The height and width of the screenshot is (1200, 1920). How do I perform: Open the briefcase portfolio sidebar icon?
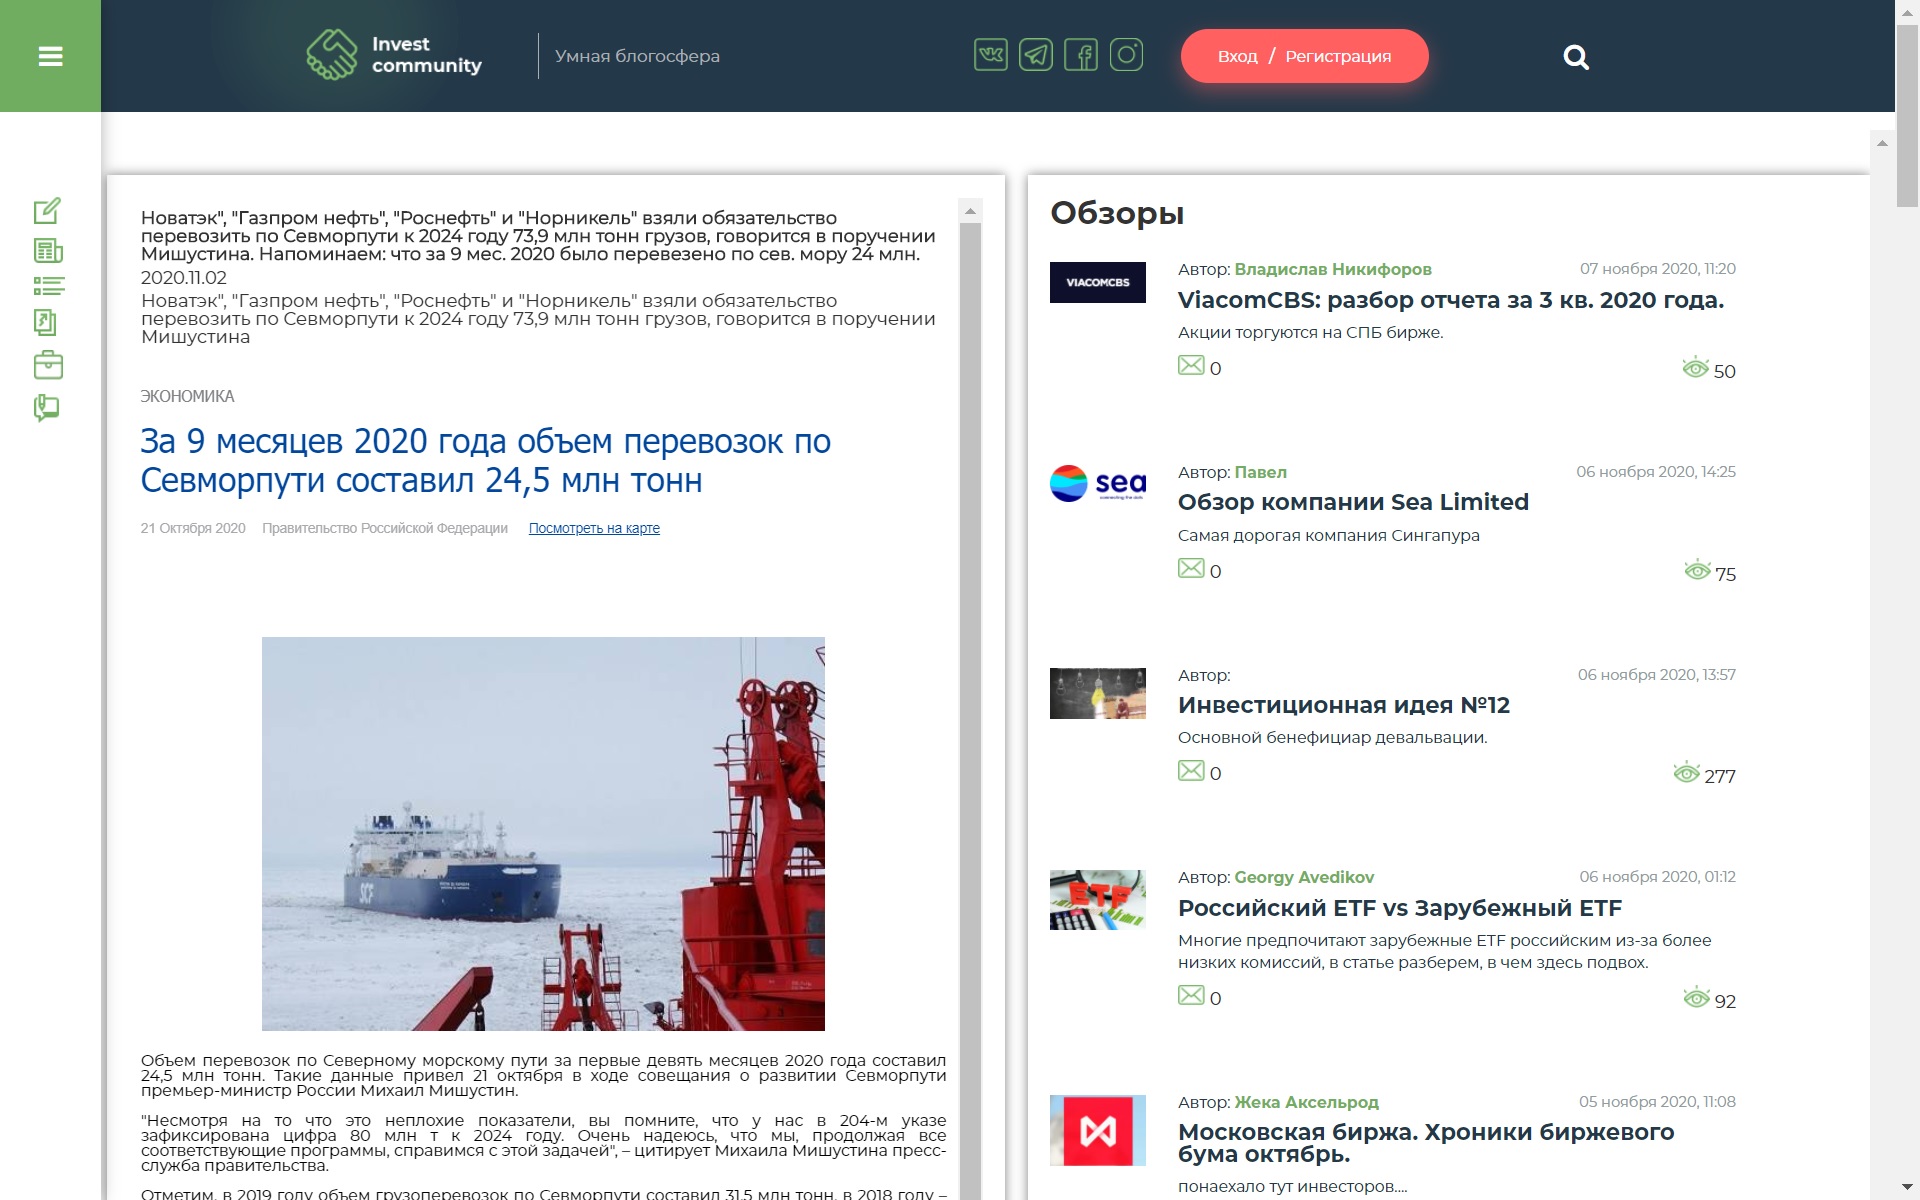(48, 365)
